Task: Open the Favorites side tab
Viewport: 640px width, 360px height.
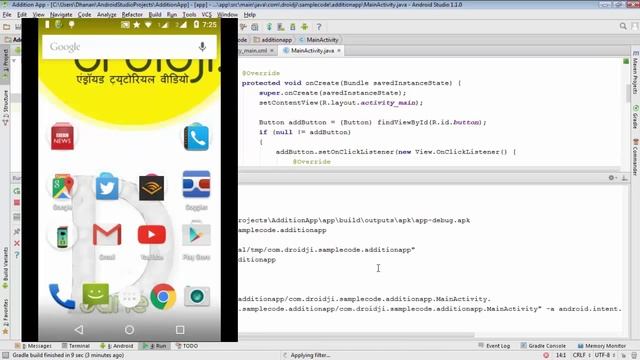Action: 5,316
